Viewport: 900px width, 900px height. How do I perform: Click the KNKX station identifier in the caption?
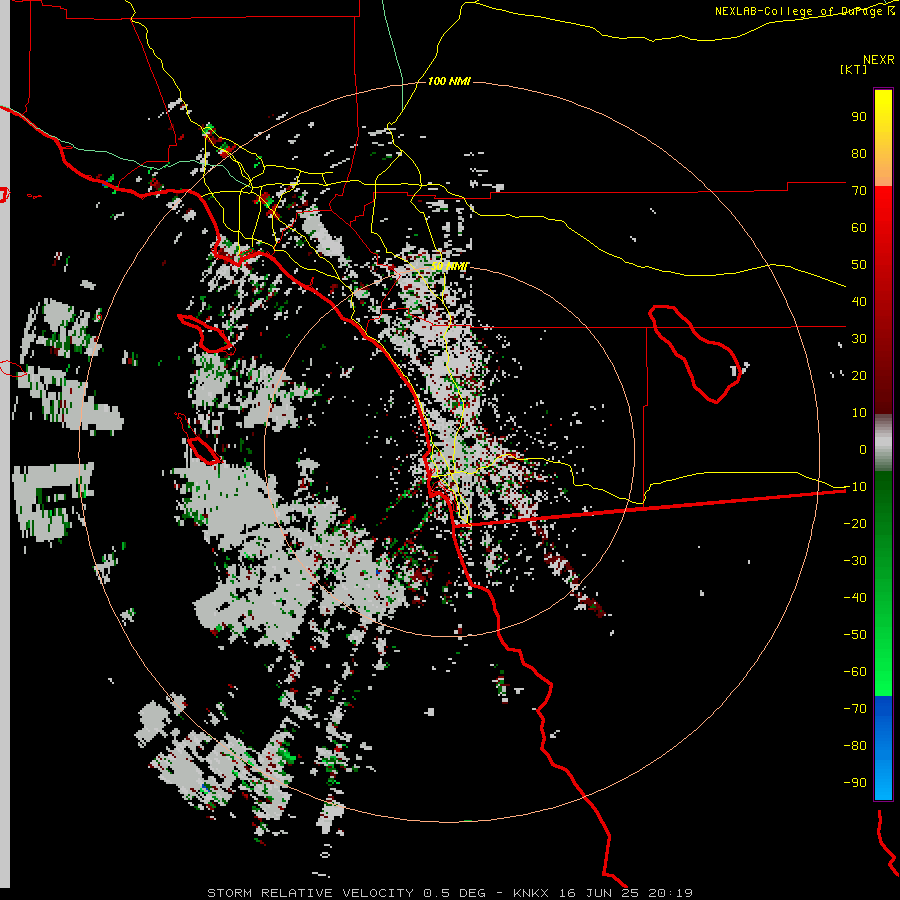click(531, 893)
